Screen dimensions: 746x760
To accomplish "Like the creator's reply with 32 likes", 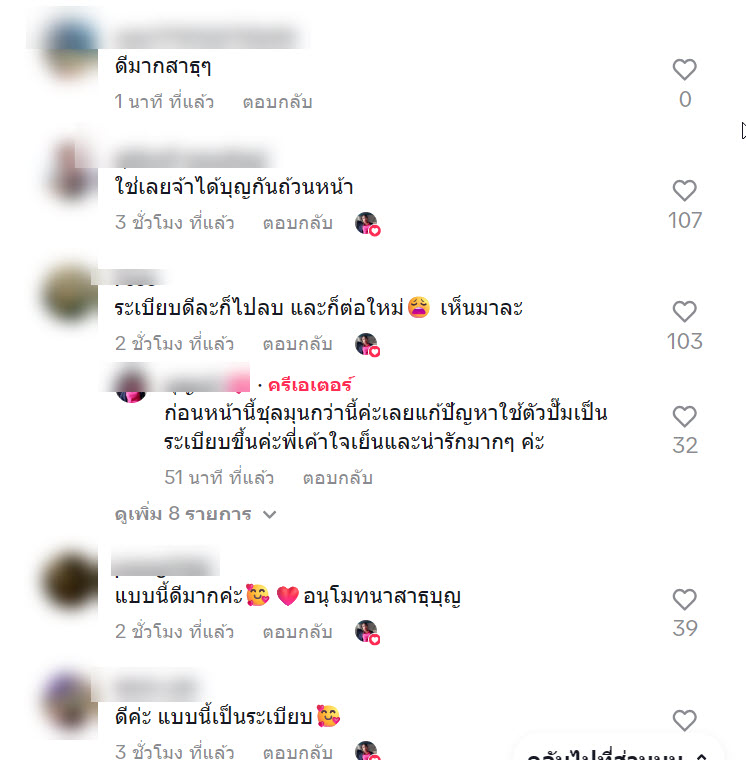I will click(684, 416).
